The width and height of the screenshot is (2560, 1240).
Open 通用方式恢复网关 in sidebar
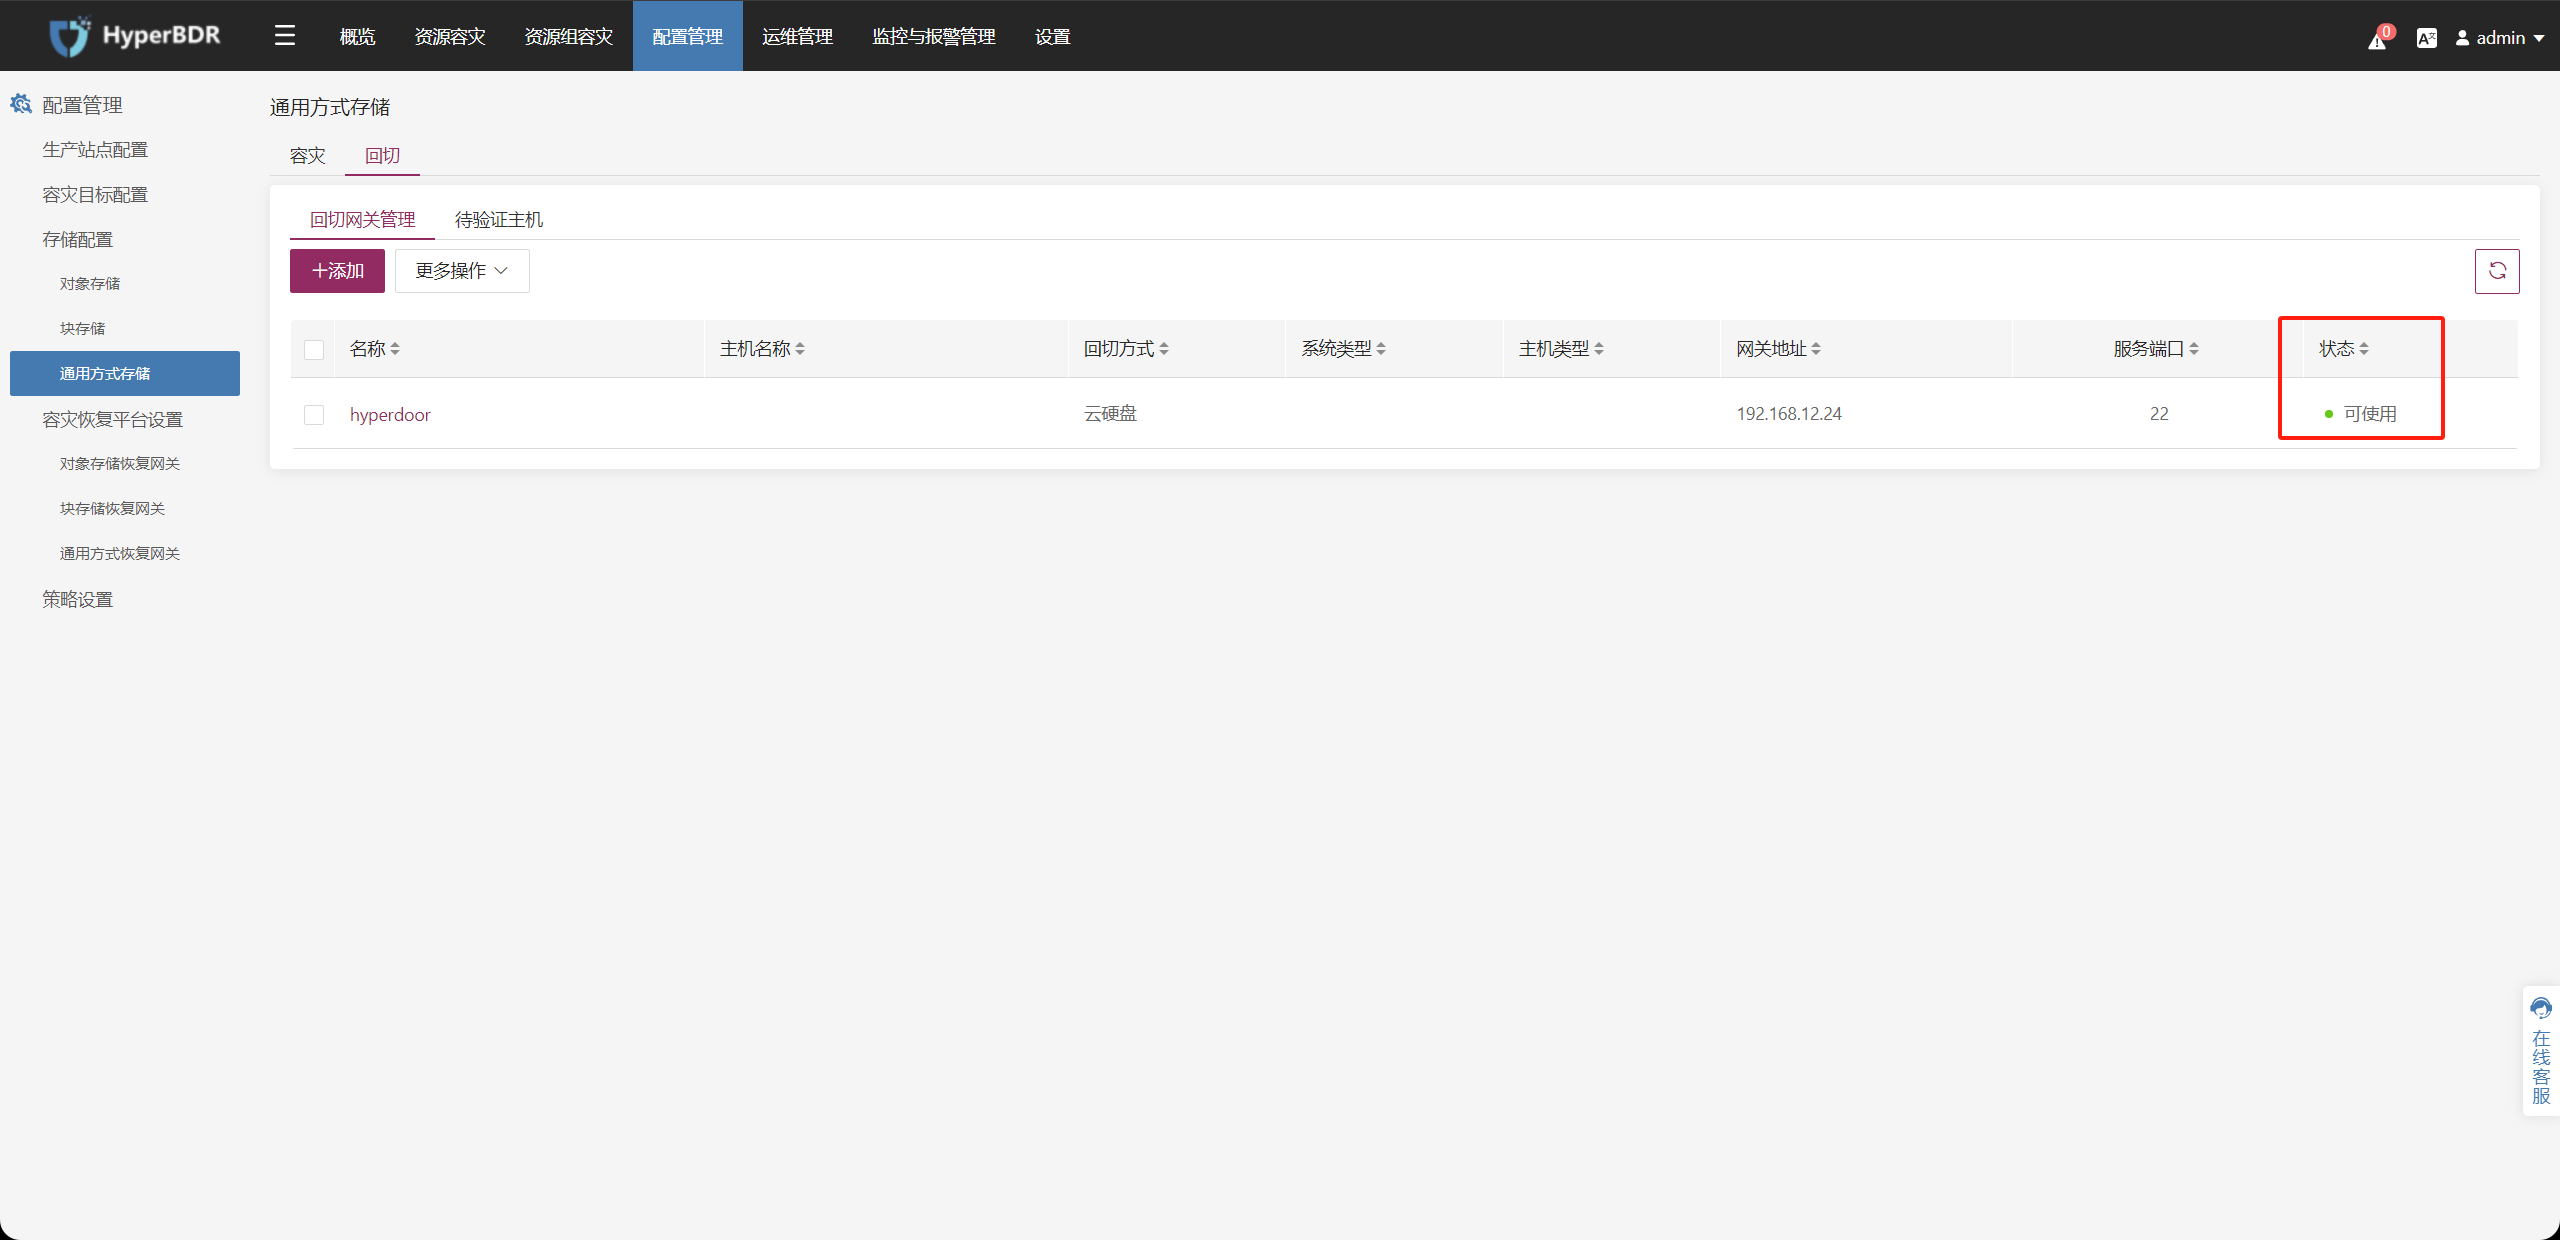point(120,554)
